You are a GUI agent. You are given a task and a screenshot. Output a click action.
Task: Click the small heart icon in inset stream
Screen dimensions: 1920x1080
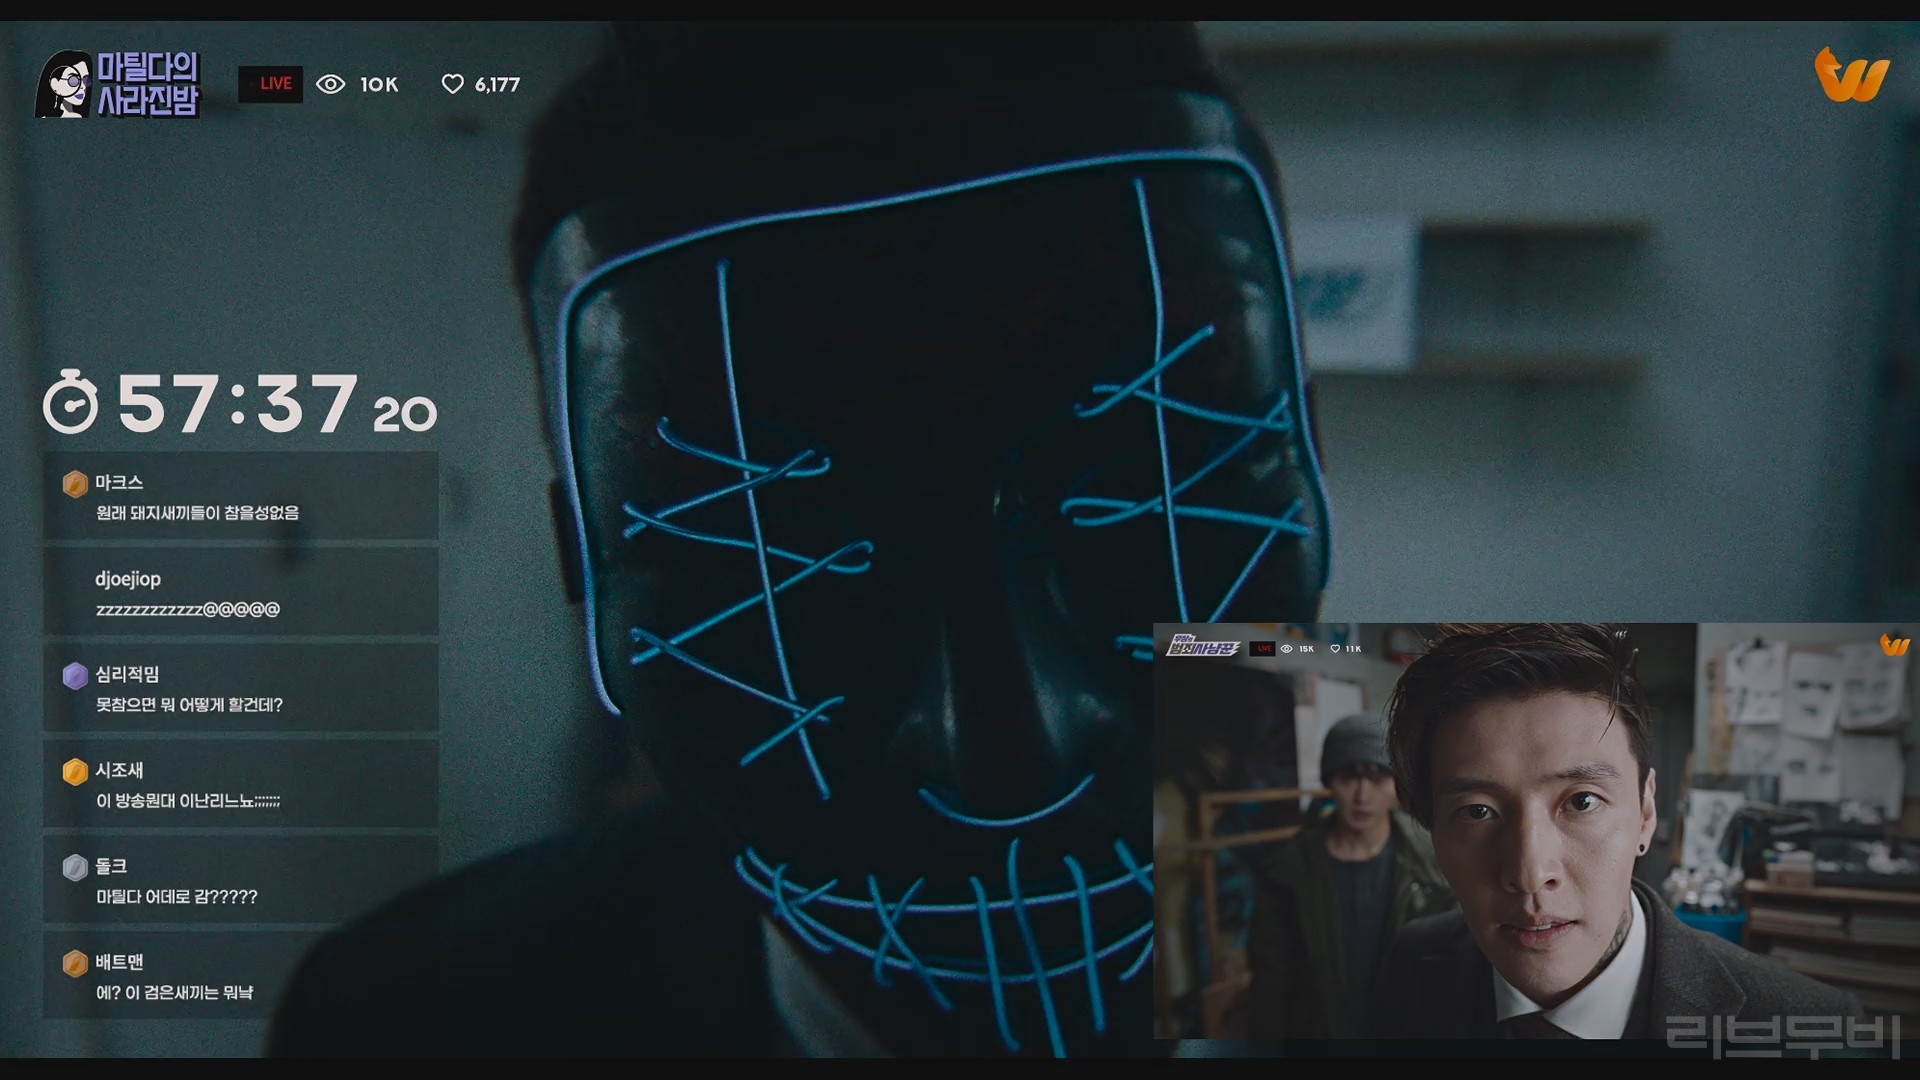tap(1334, 649)
